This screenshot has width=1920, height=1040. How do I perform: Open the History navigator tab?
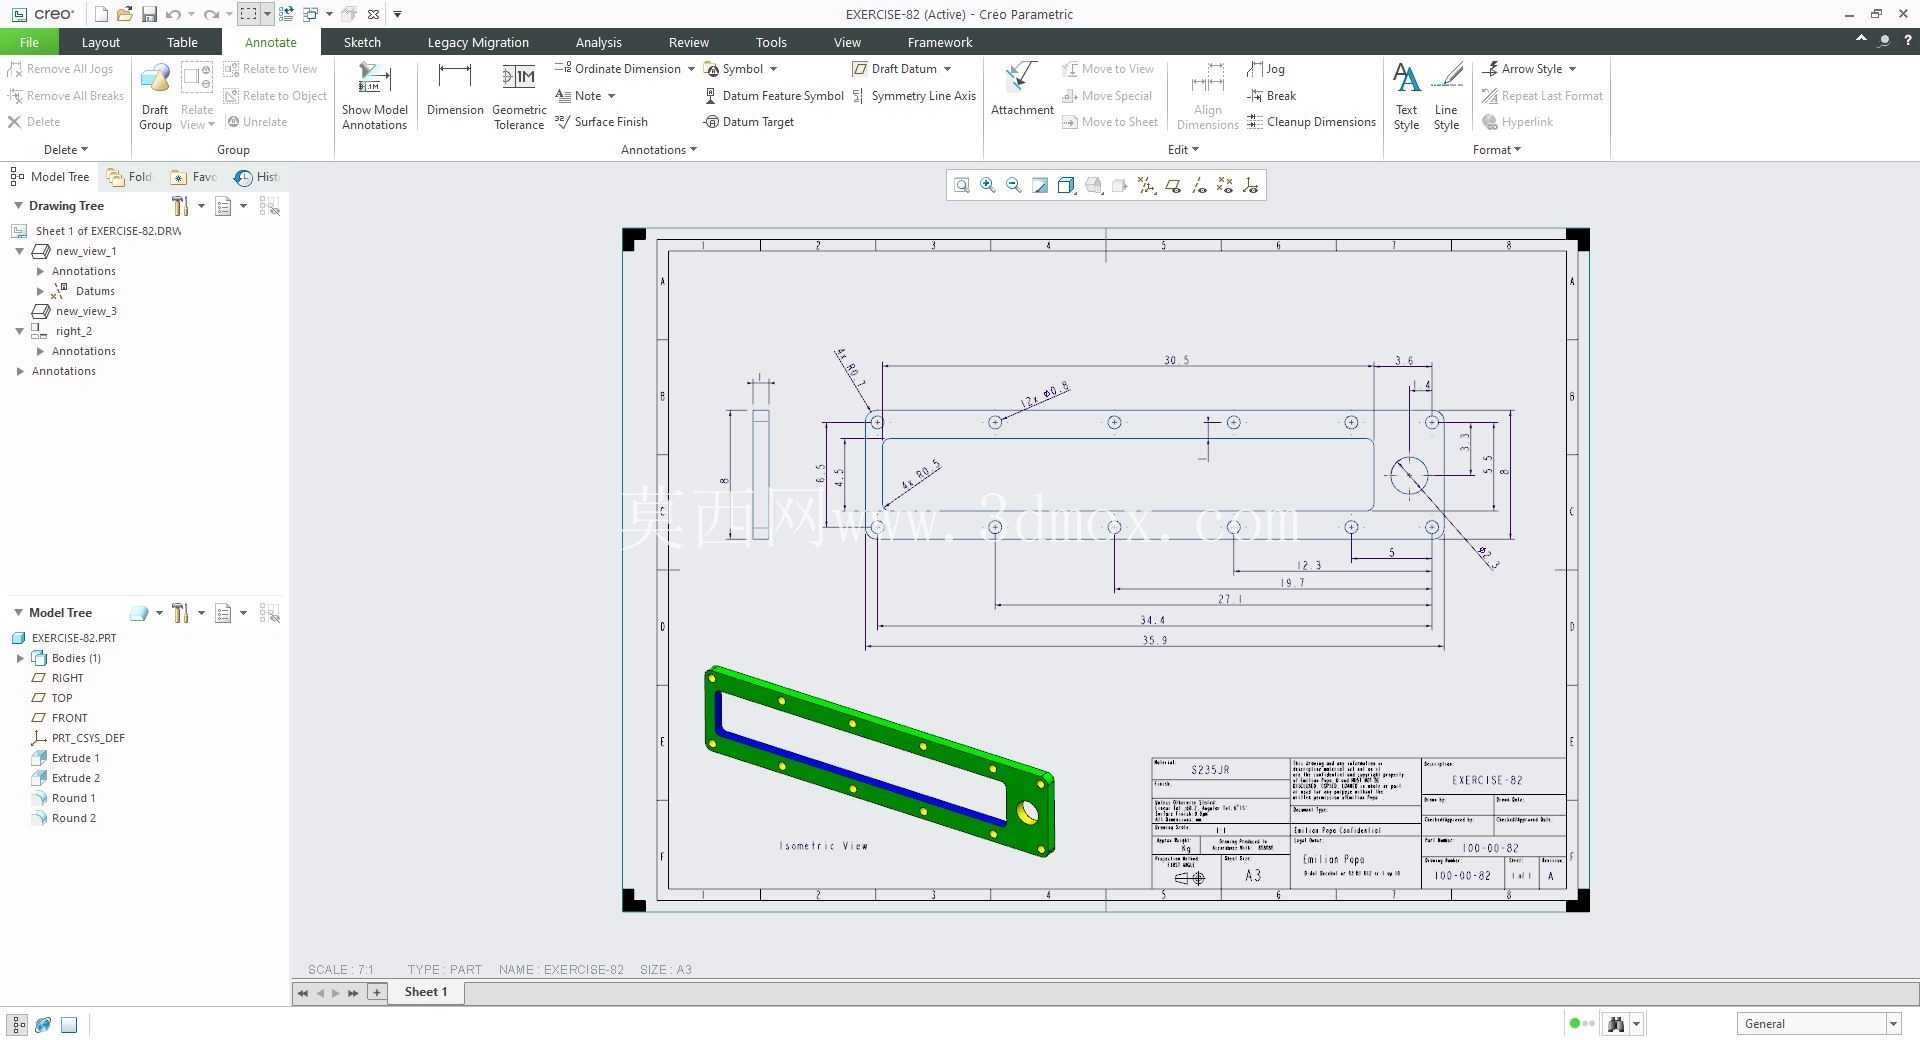pyautogui.click(x=256, y=177)
